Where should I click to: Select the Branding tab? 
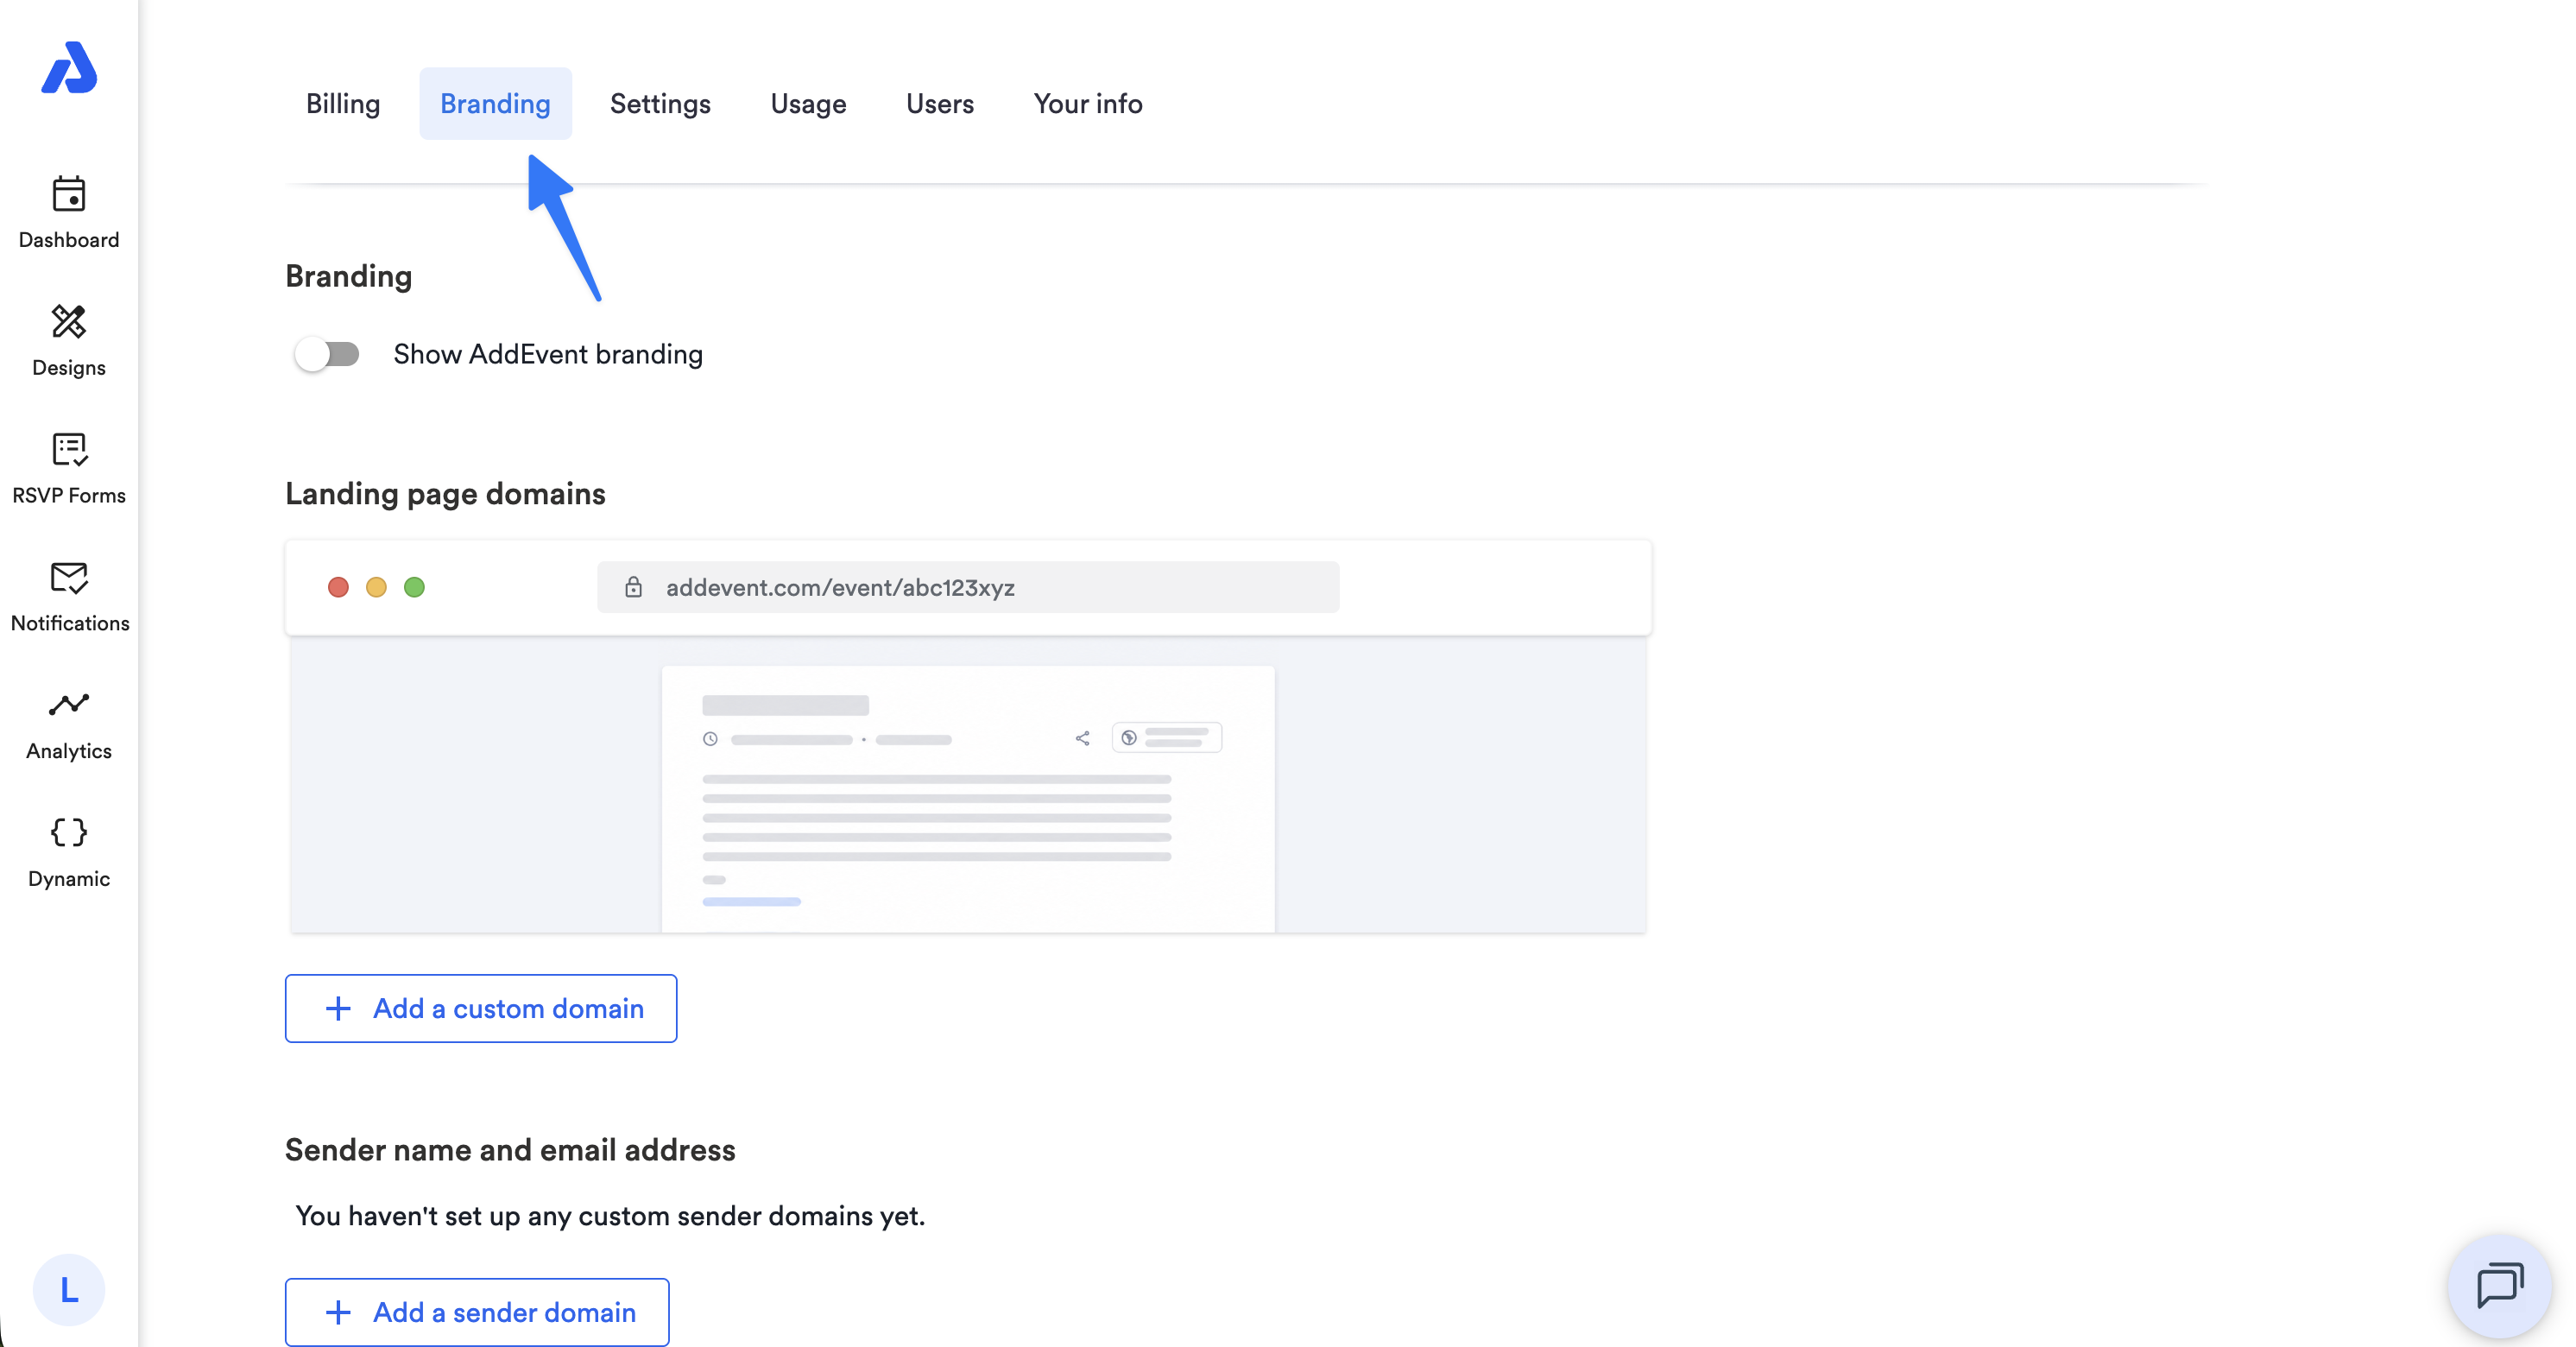(495, 104)
